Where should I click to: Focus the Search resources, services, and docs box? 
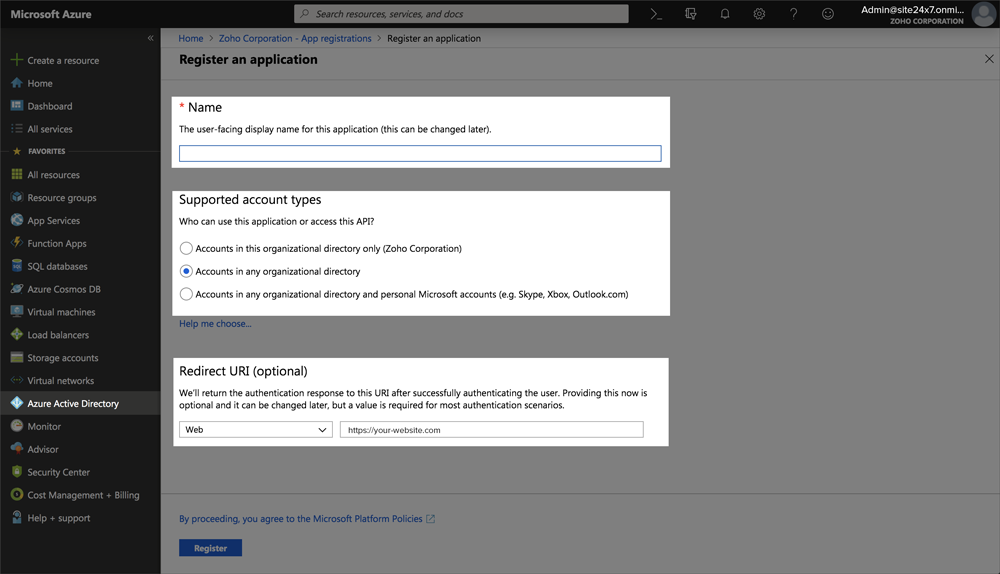tap(461, 13)
